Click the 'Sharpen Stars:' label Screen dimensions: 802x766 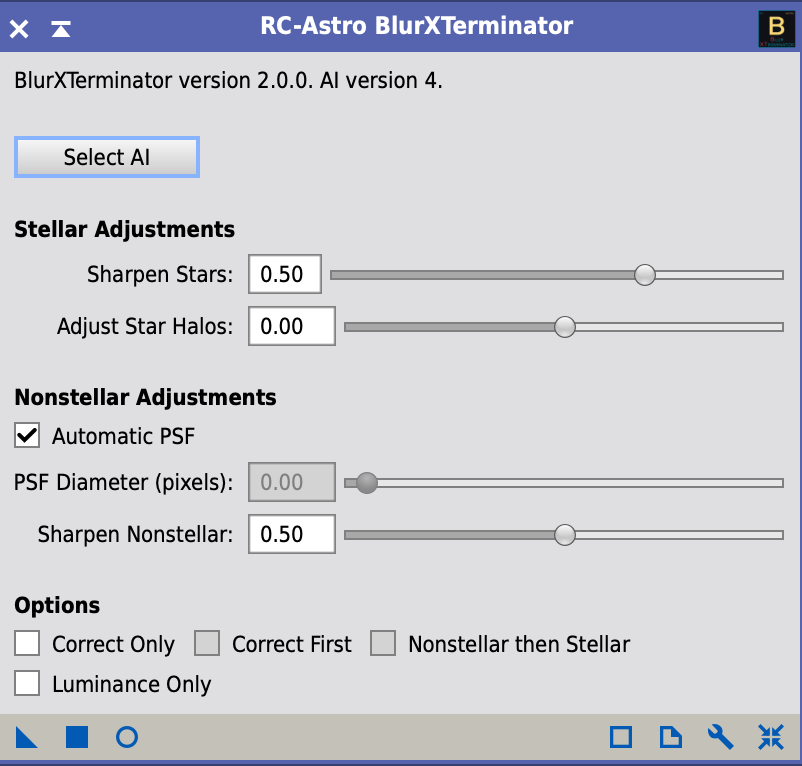click(x=160, y=275)
